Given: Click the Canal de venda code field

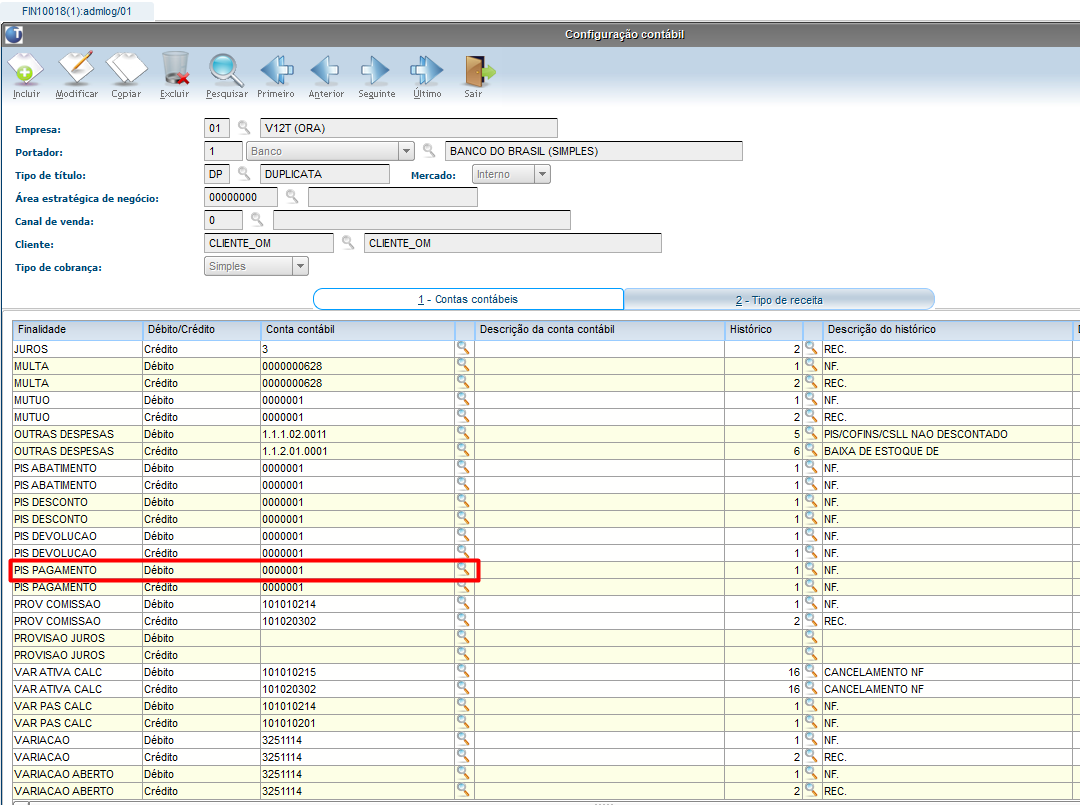Looking at the screenshot, I should 223,220.
